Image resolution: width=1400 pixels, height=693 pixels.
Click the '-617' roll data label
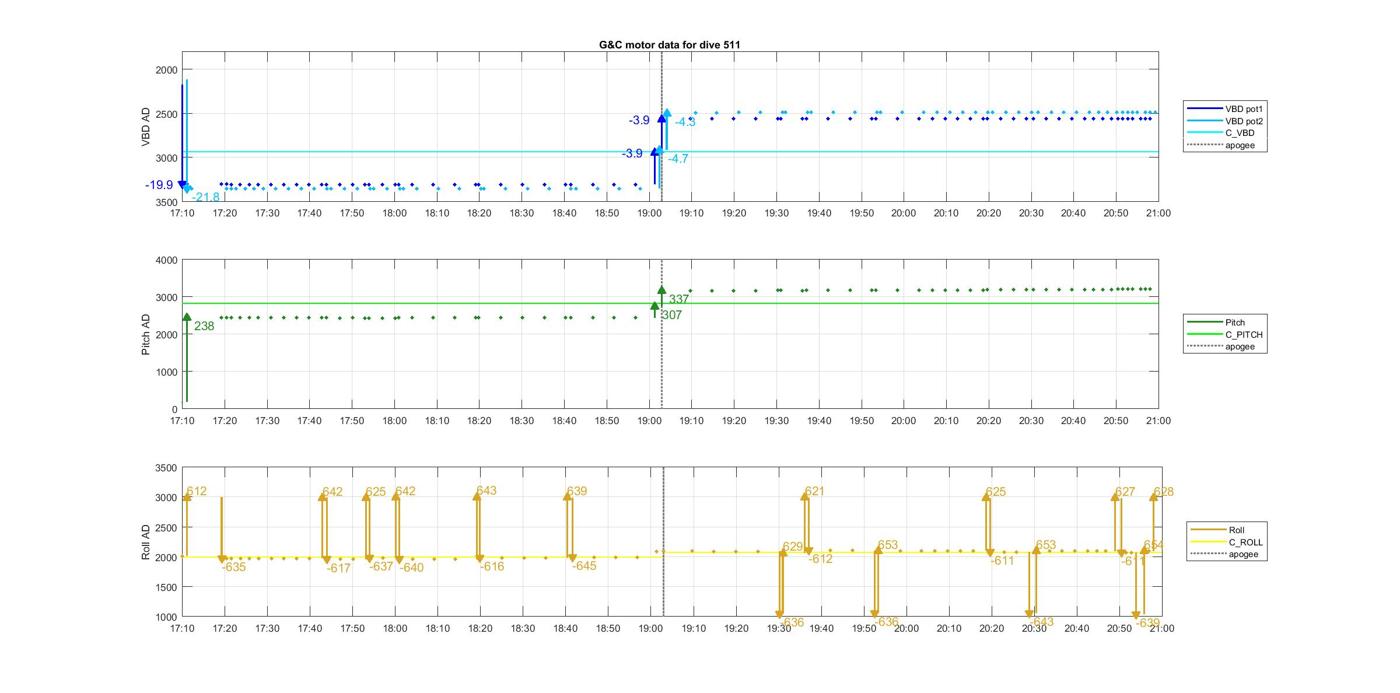(x=338, y=568)
